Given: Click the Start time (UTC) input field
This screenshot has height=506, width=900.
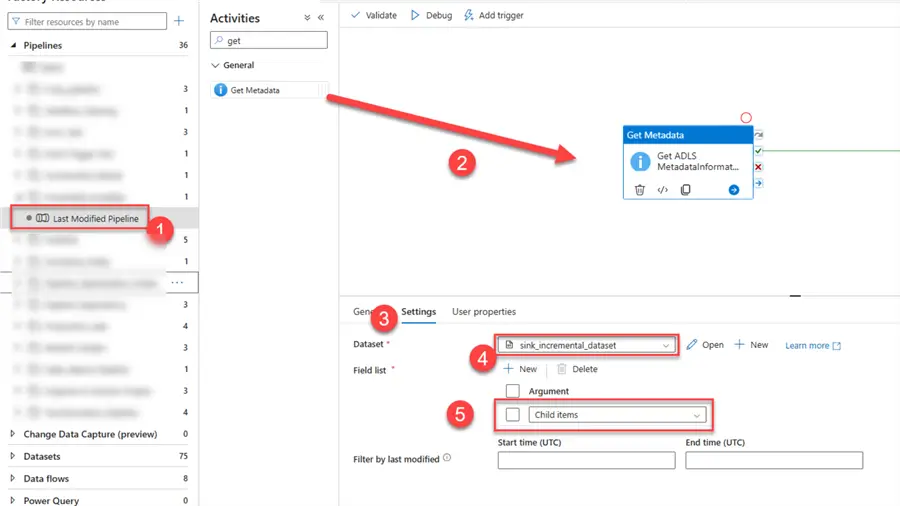Looking at the screenshot, I should [586, 460].
